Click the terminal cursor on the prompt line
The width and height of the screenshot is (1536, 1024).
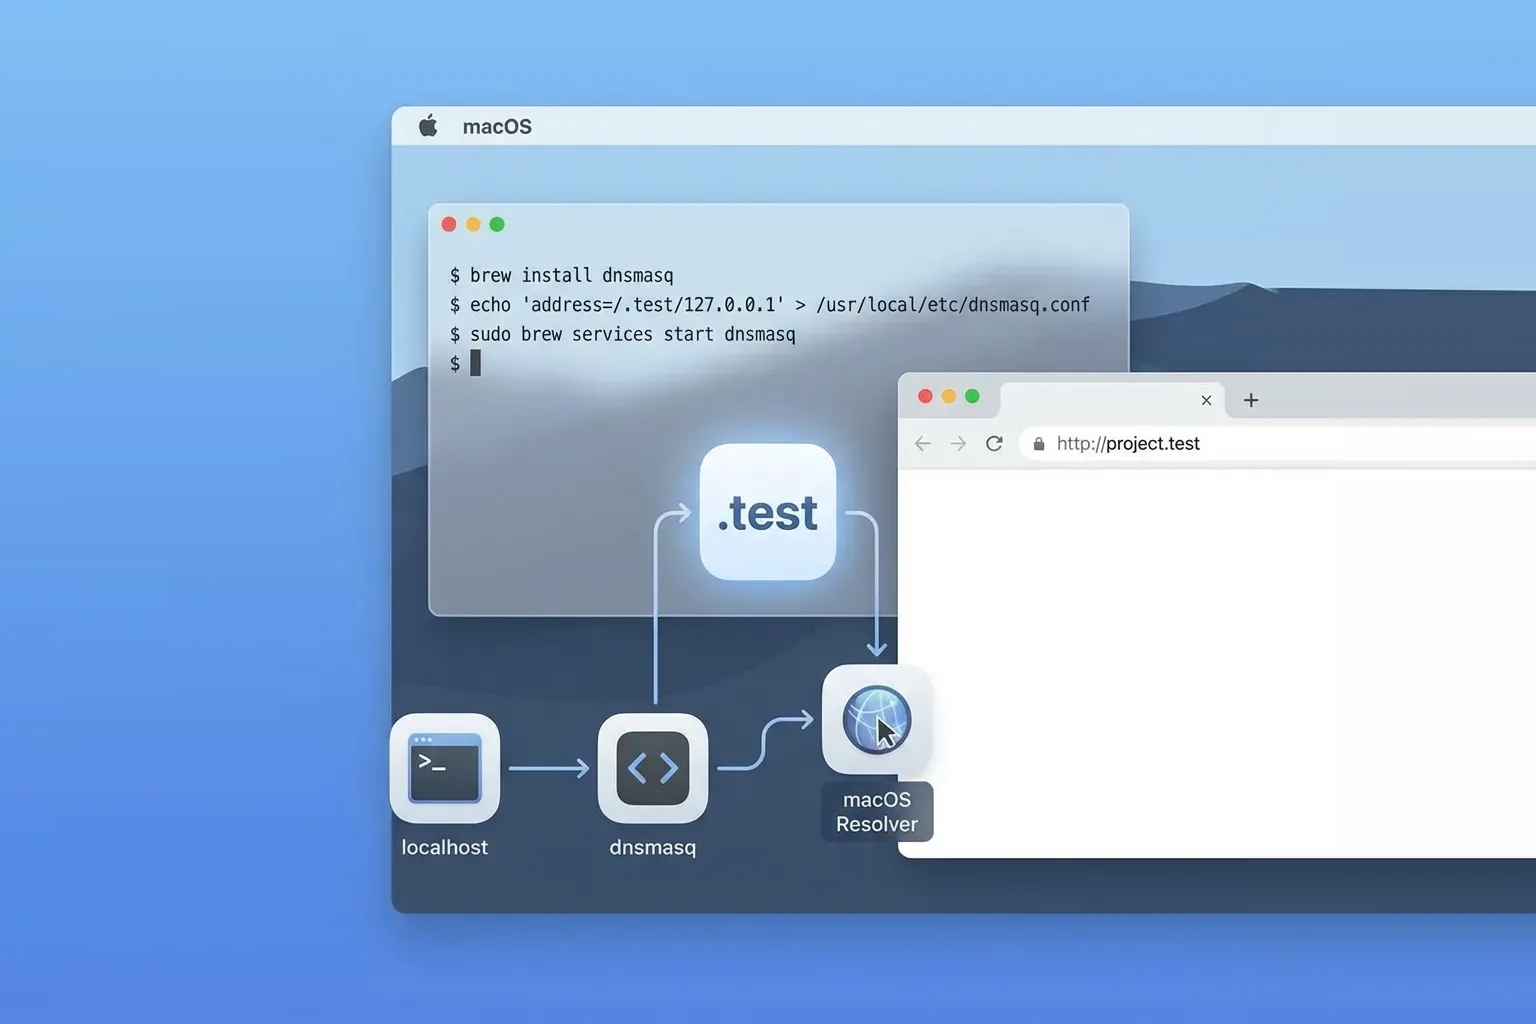476,363
